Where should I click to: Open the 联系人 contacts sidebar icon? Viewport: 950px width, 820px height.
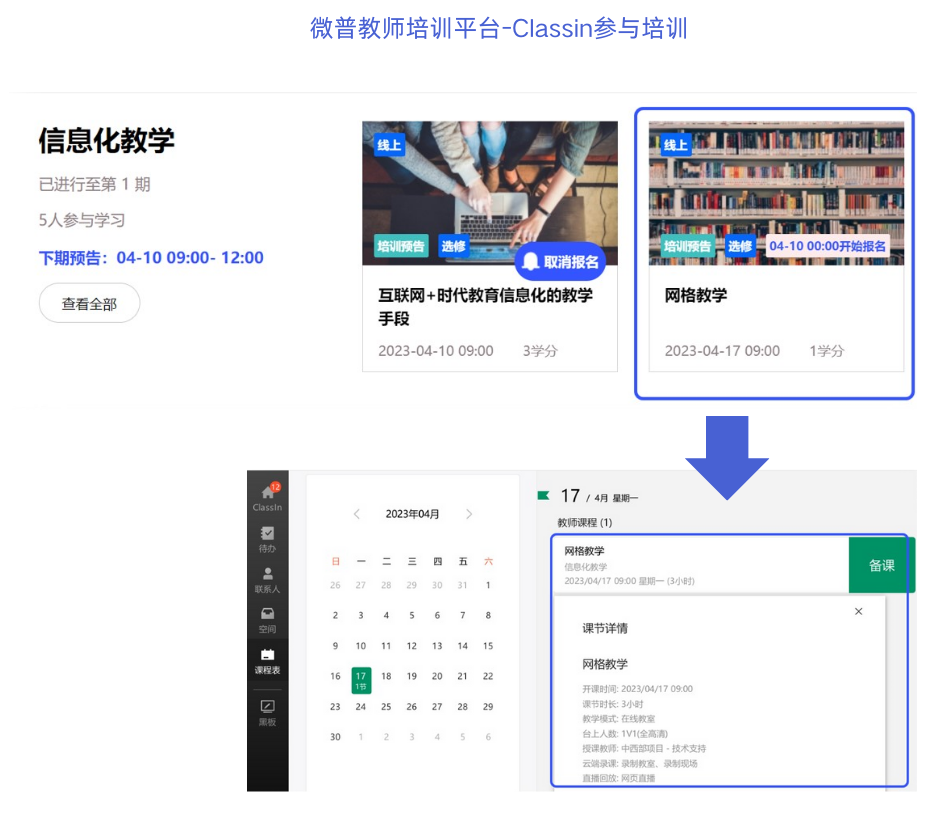pyautogui.click(x=267, y=580)
